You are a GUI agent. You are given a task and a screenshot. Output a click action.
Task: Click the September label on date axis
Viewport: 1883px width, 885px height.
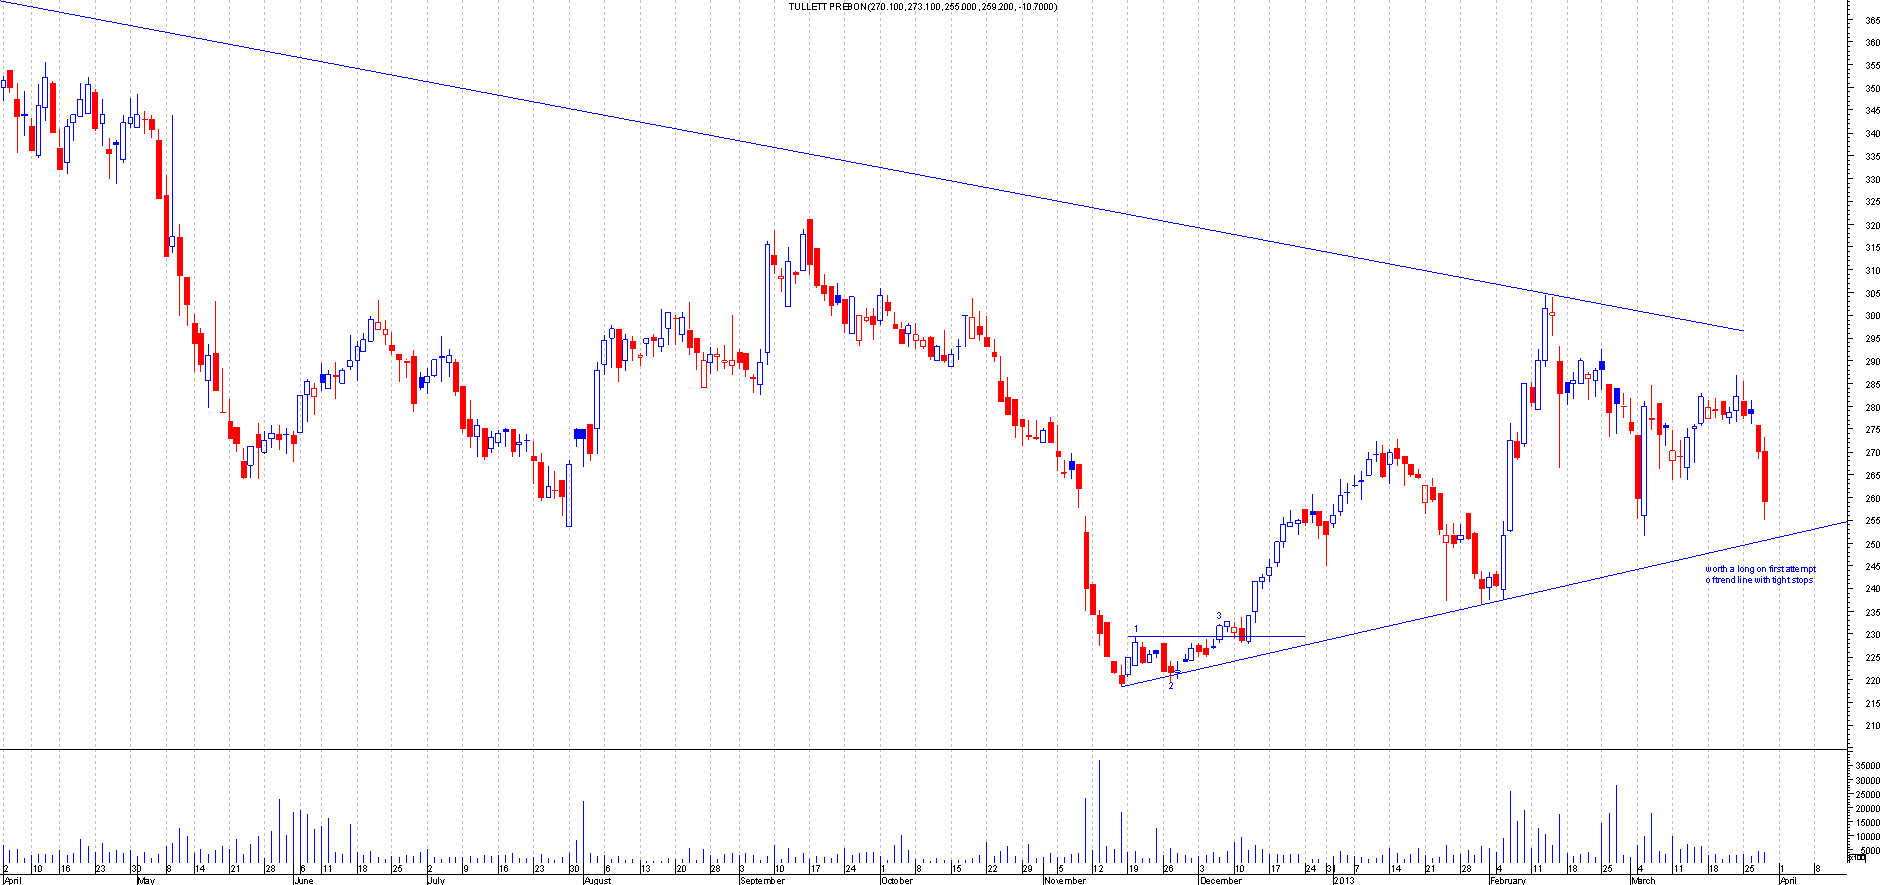pos(762,880)
